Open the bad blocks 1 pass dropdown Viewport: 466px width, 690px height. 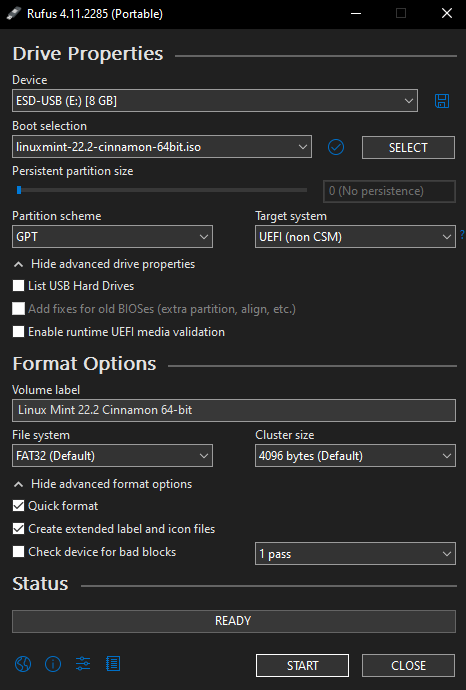[355, 554]
